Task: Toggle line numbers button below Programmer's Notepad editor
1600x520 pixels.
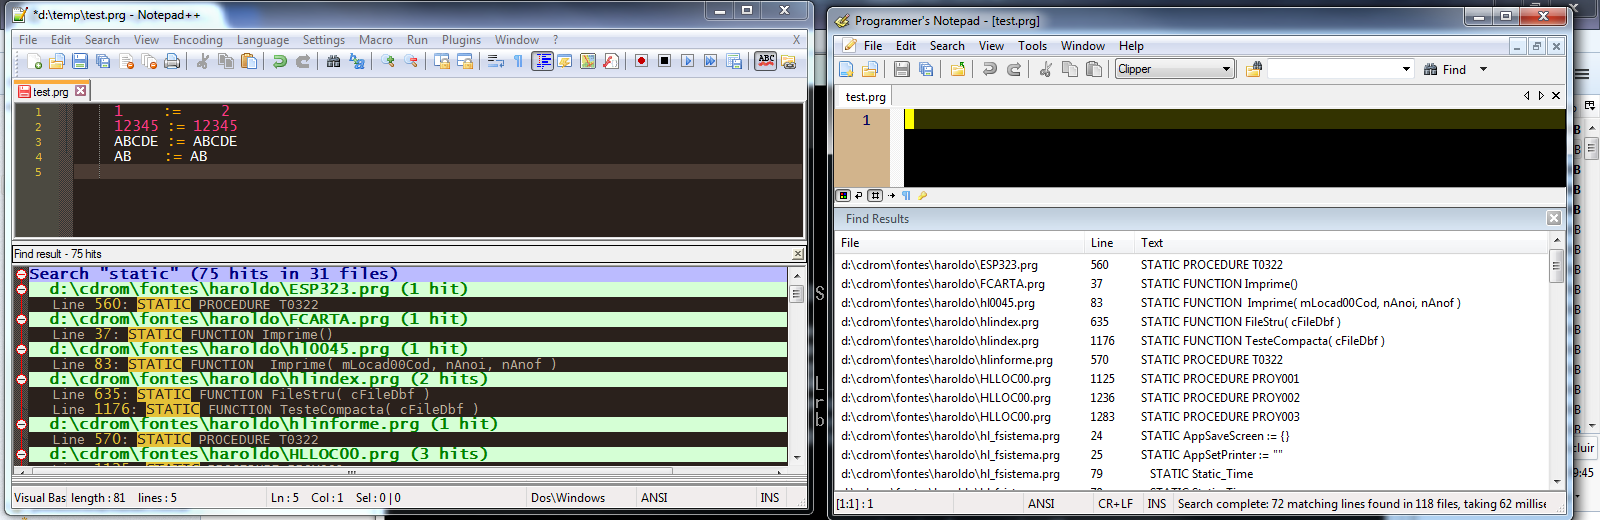Action: pyautogui.click(x=875, y=196)
